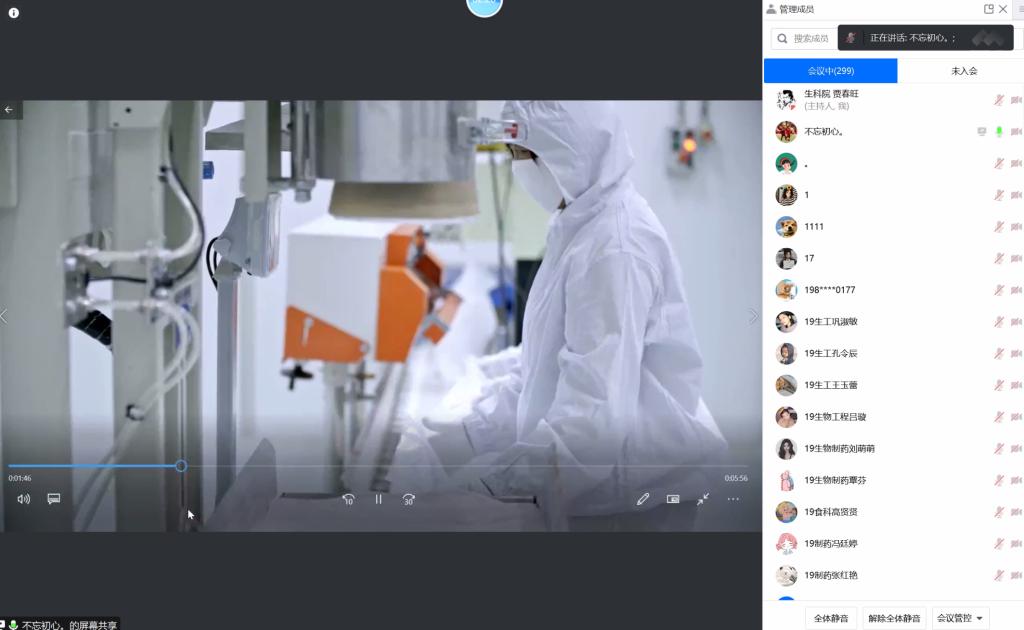Click the pencil edit icon in player
The height and width of the screenshot is (630, 1024).
point(643,499)
